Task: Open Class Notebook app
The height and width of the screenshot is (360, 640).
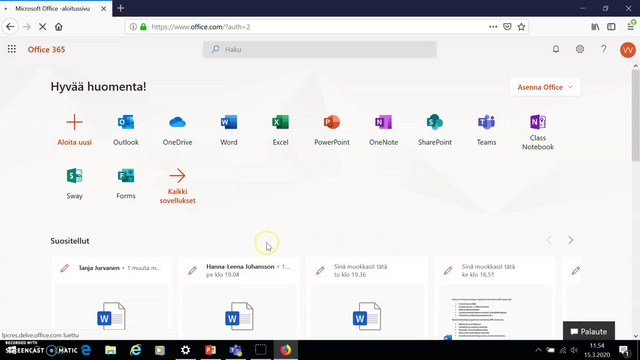Action: point(538,132)
